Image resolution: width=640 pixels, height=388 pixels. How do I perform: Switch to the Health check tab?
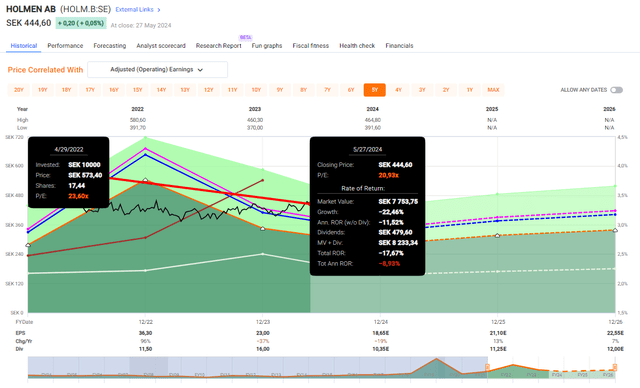tap(357, 46)
